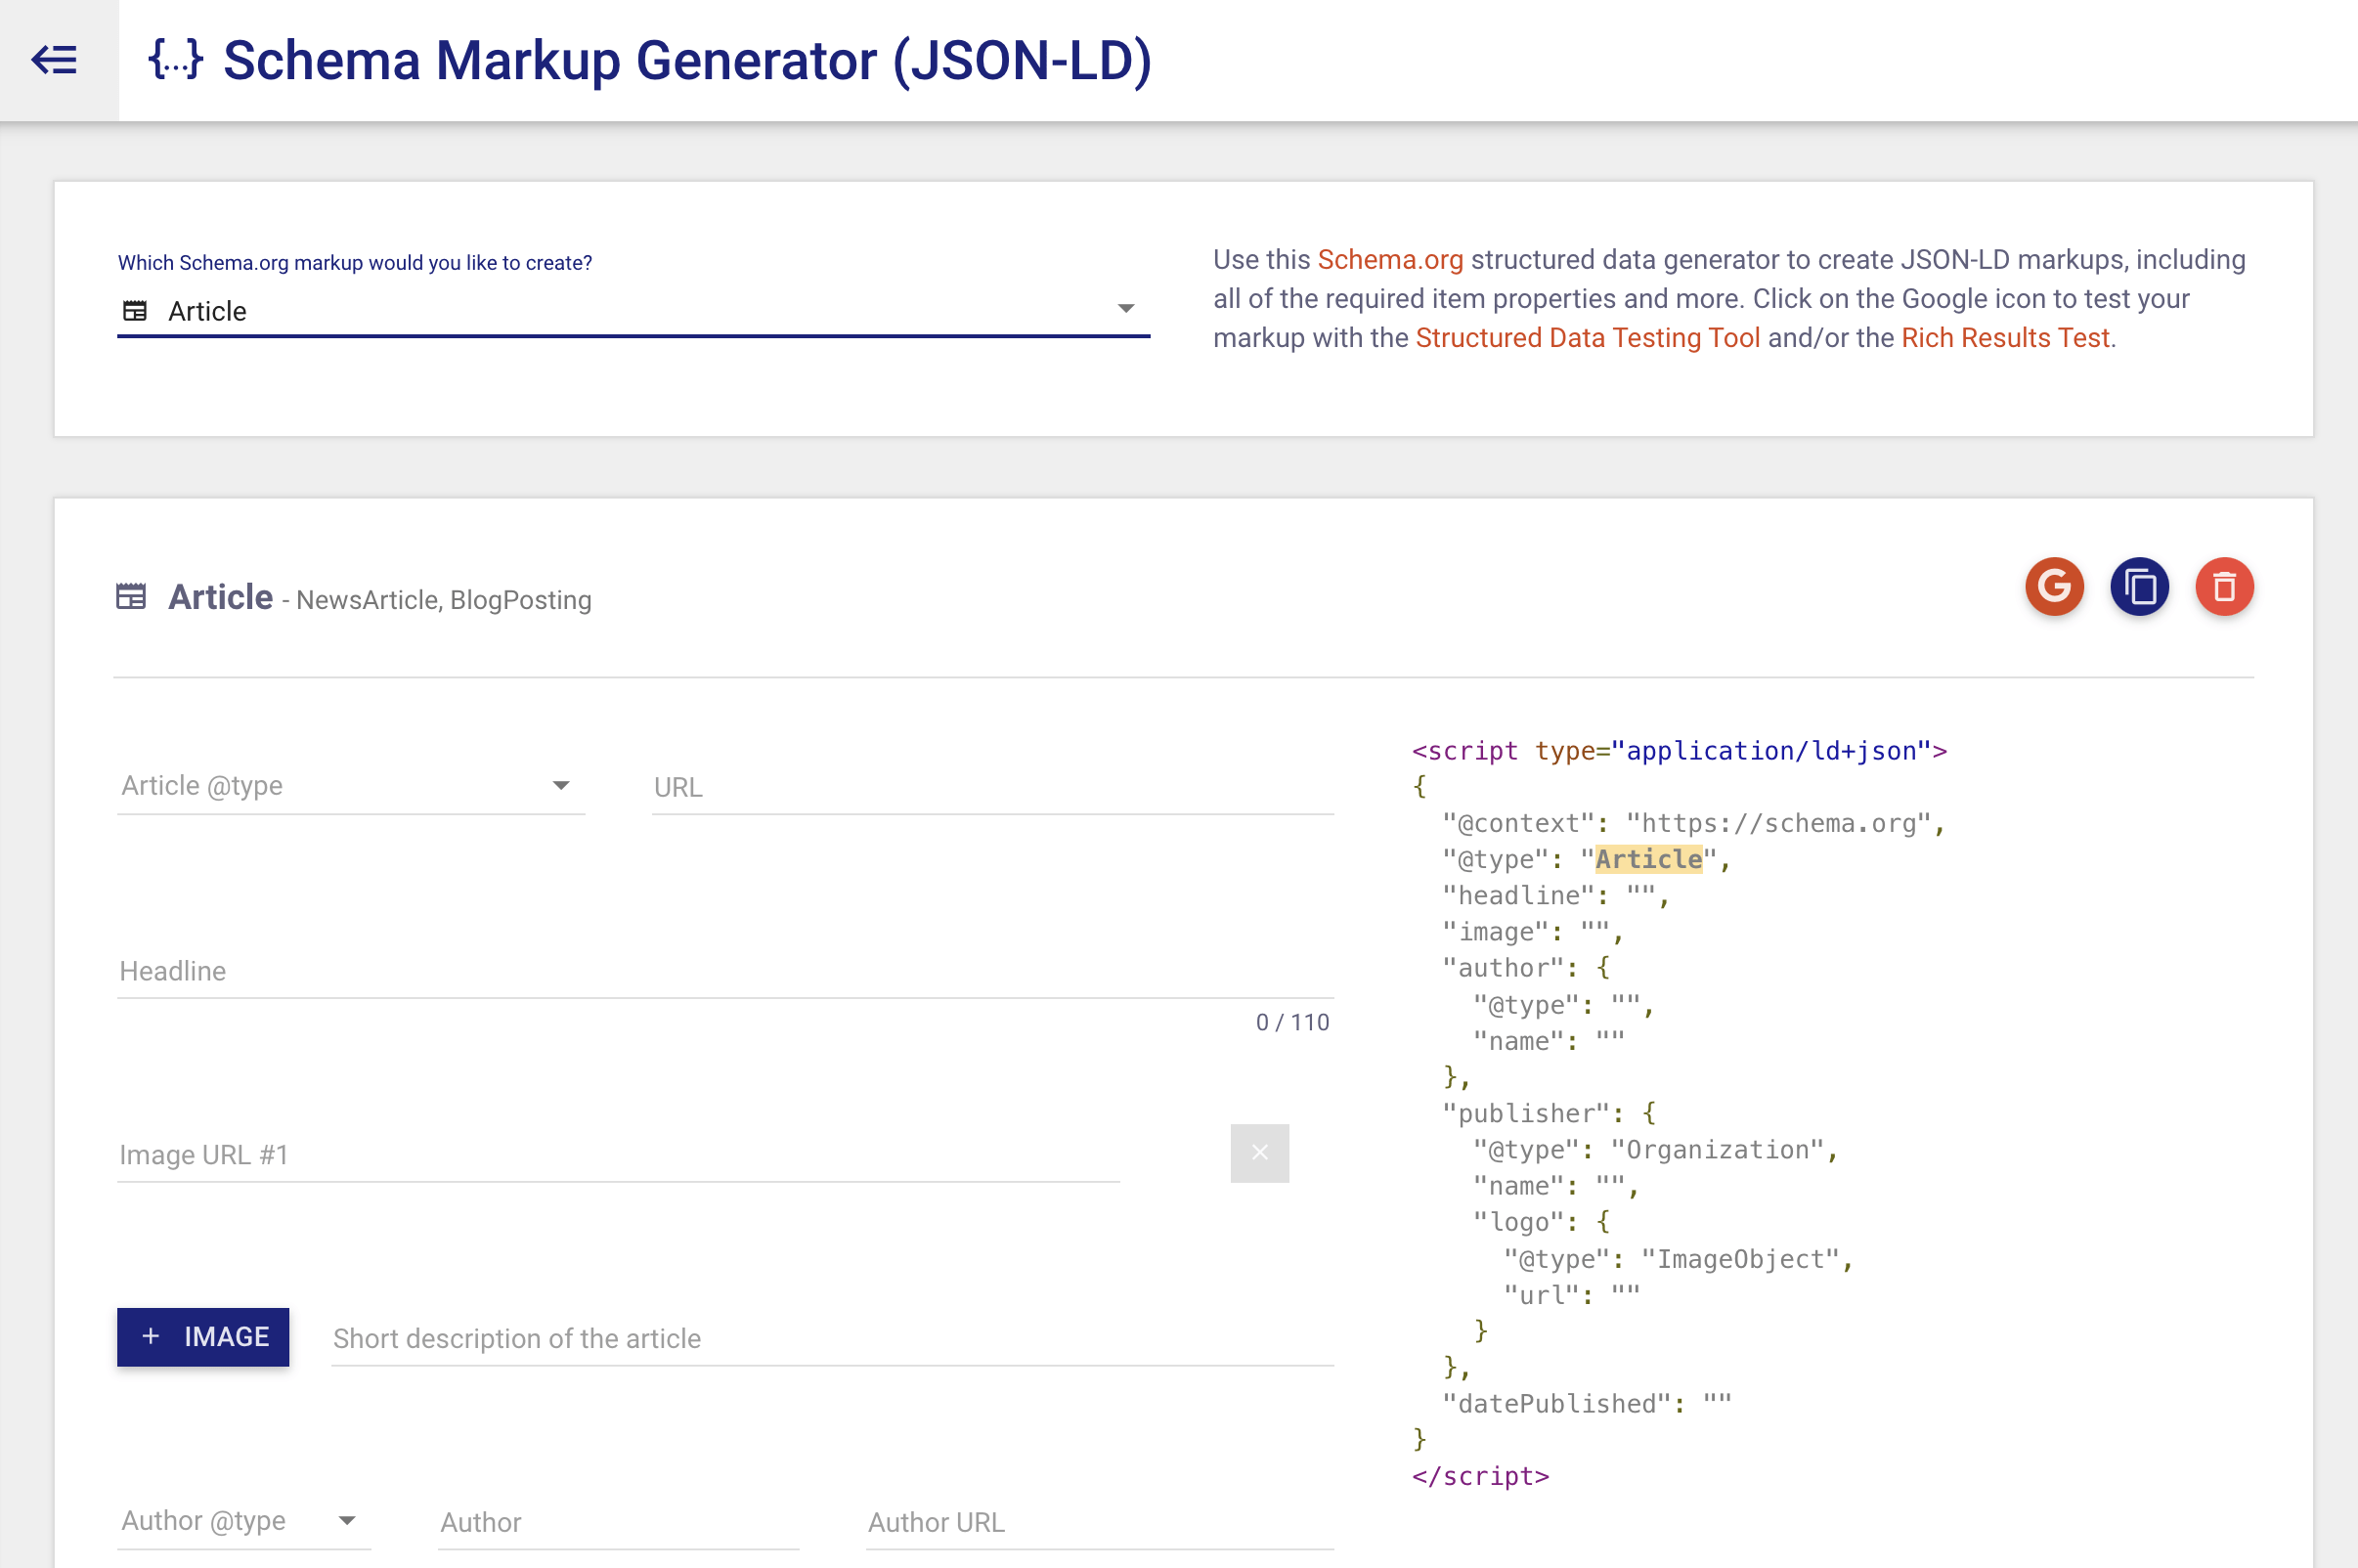
Task: Focus the Author name field
Action: click(x=618, y=1522)
